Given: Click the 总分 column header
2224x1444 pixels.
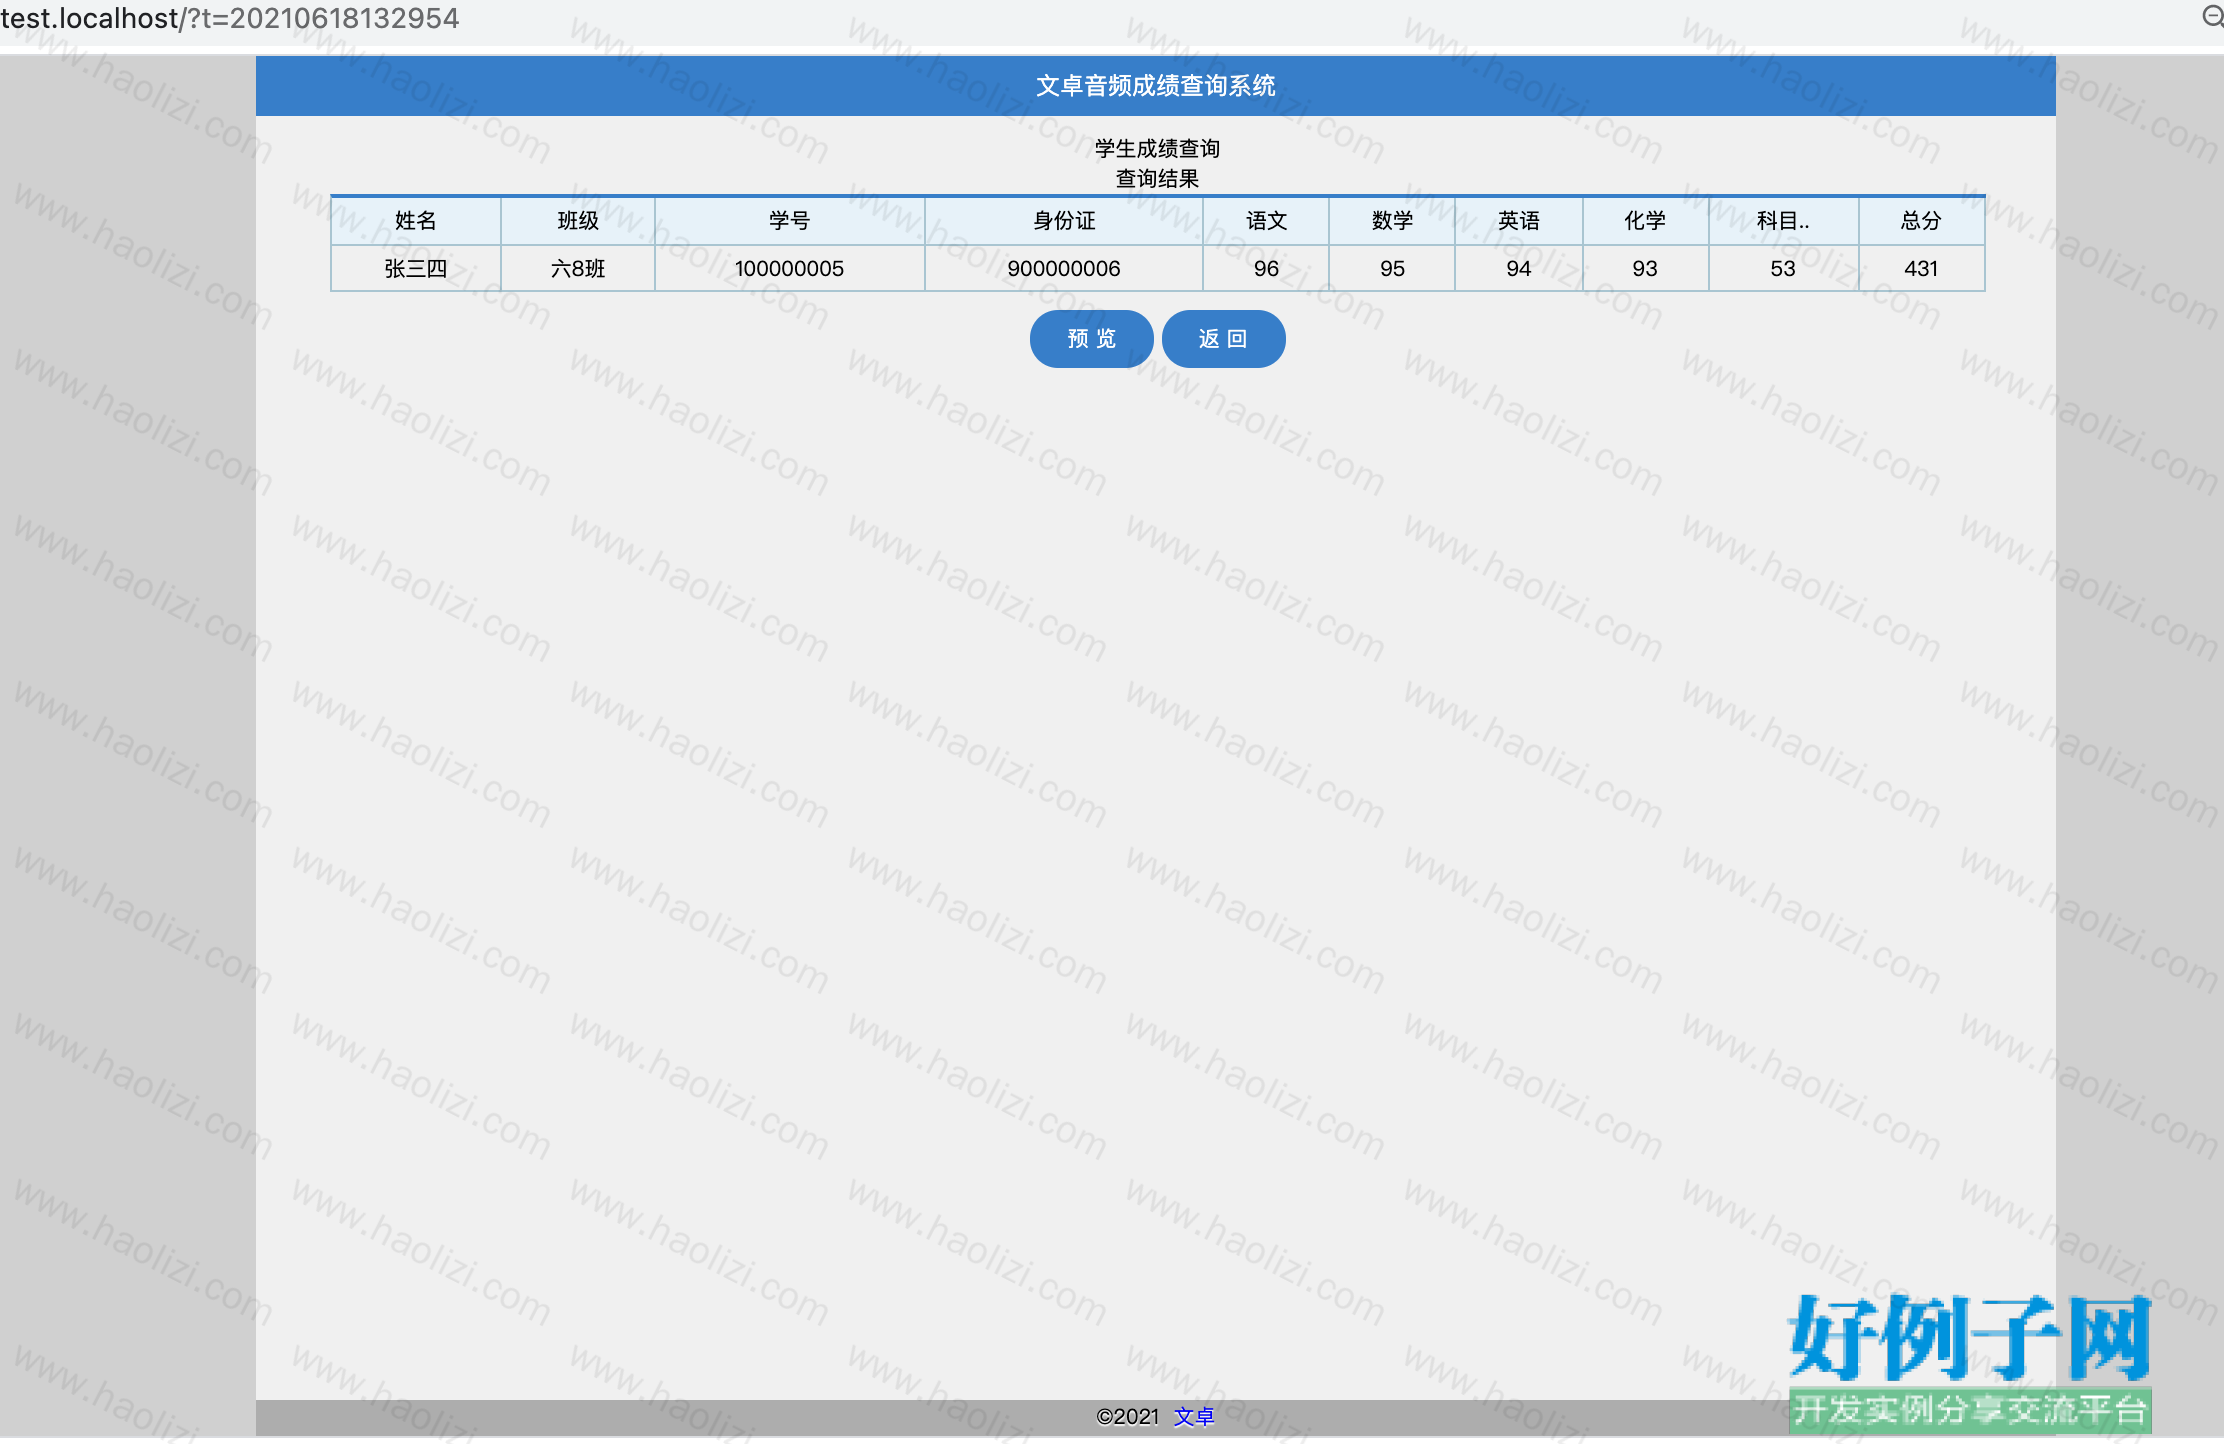Looking at the screenshot, I should tap(1921, 221).
